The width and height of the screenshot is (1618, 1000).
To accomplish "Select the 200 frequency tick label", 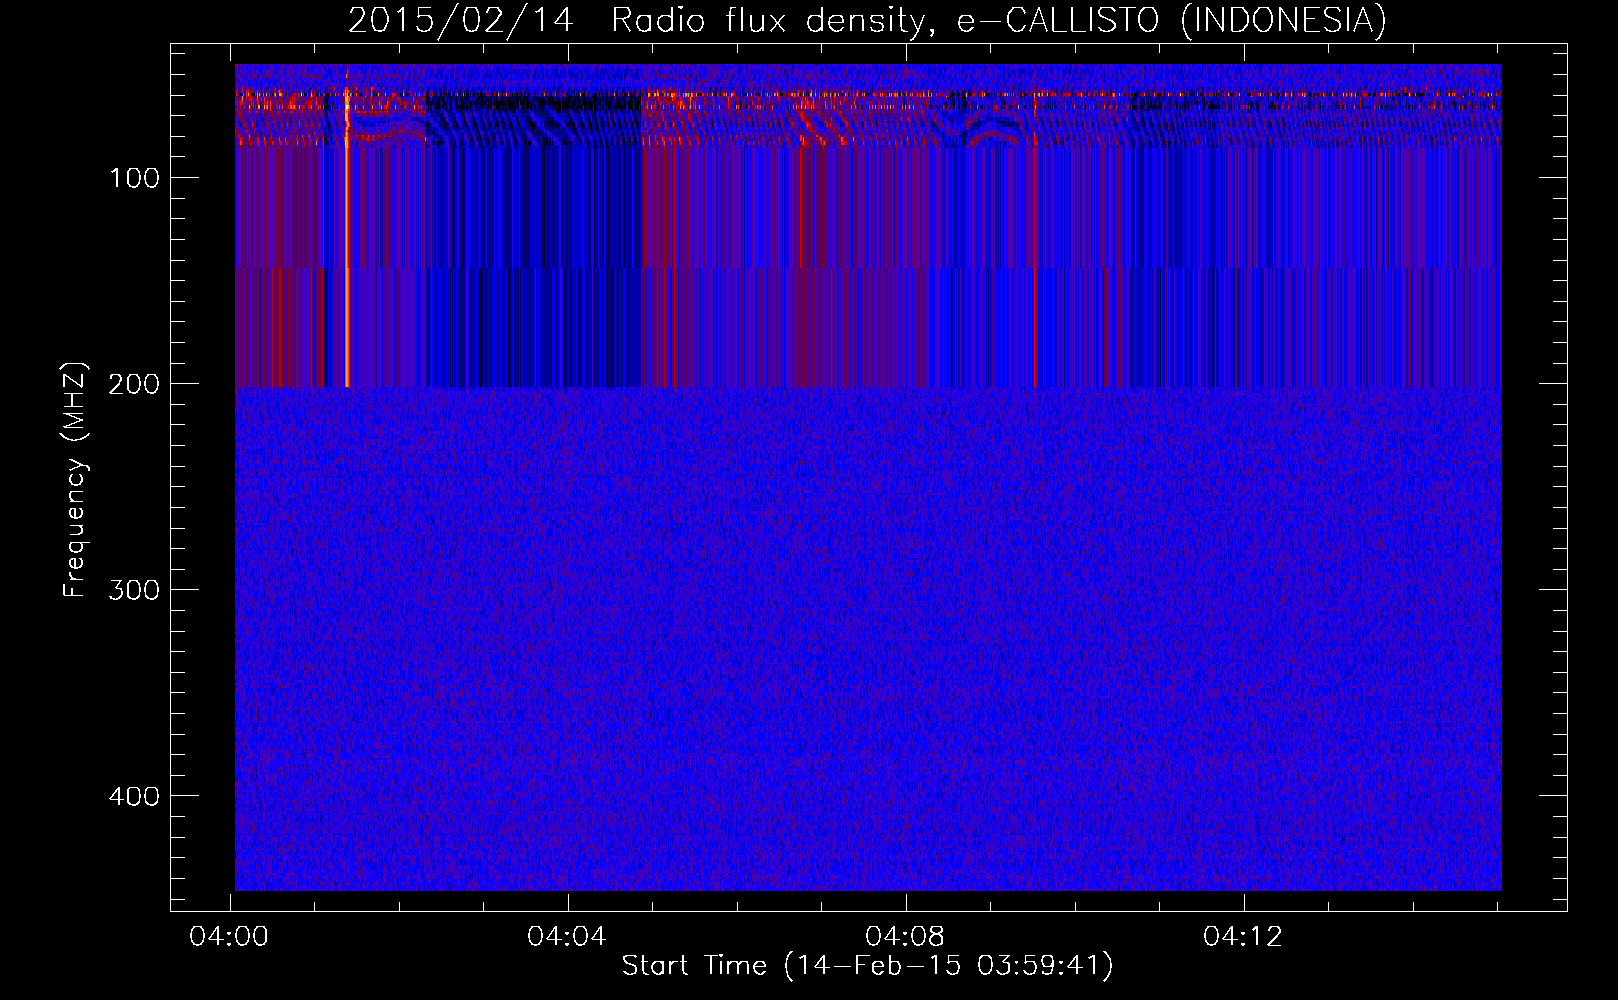I will coord(135,385).
